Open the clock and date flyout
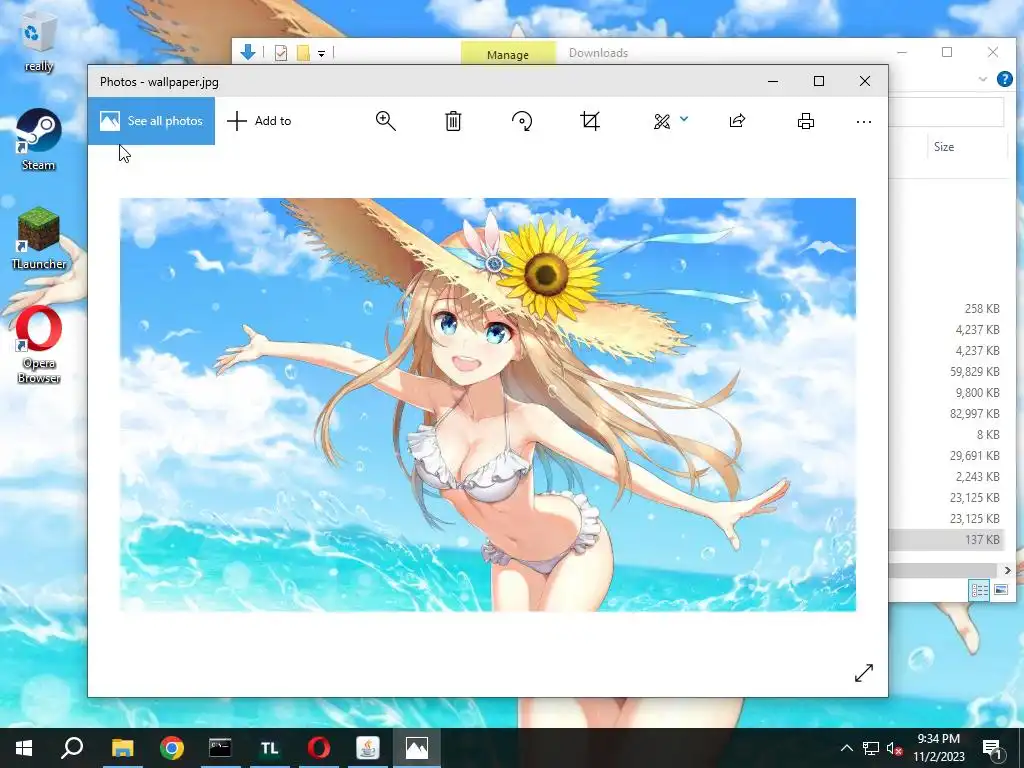 (939, 748)
